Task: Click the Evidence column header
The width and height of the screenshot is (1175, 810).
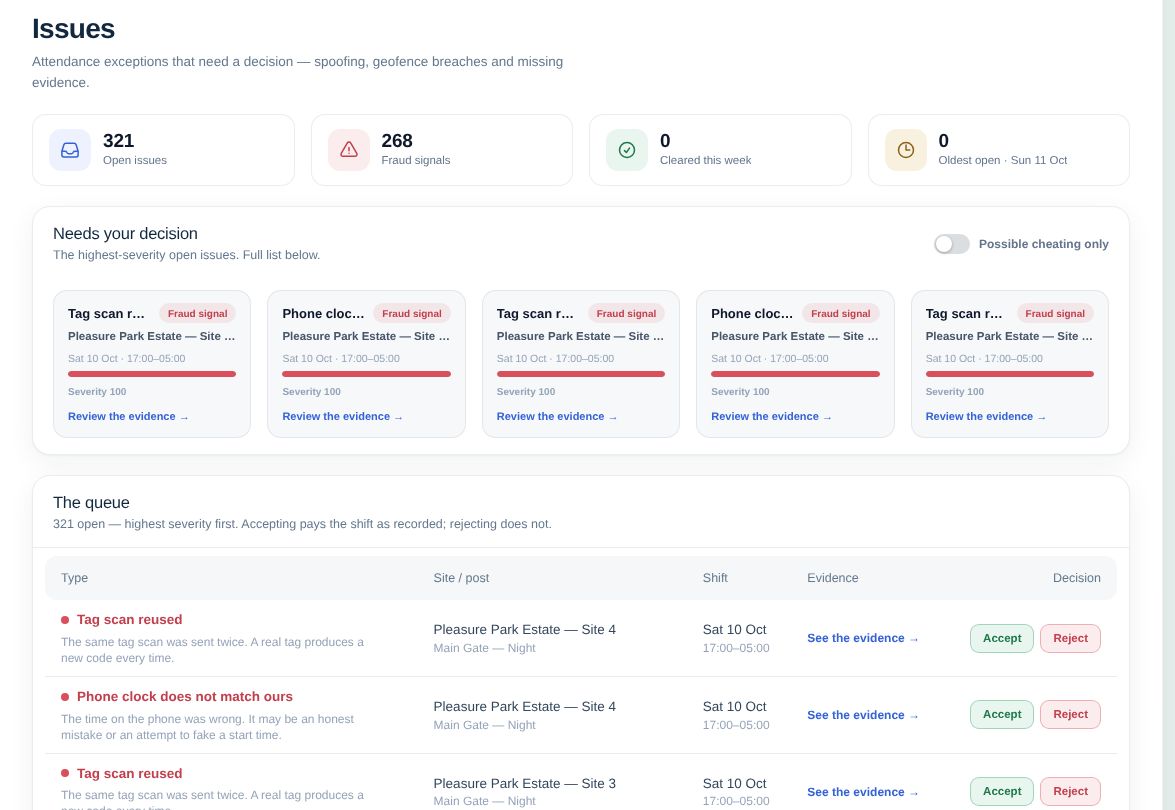Action: pos(833,578)
